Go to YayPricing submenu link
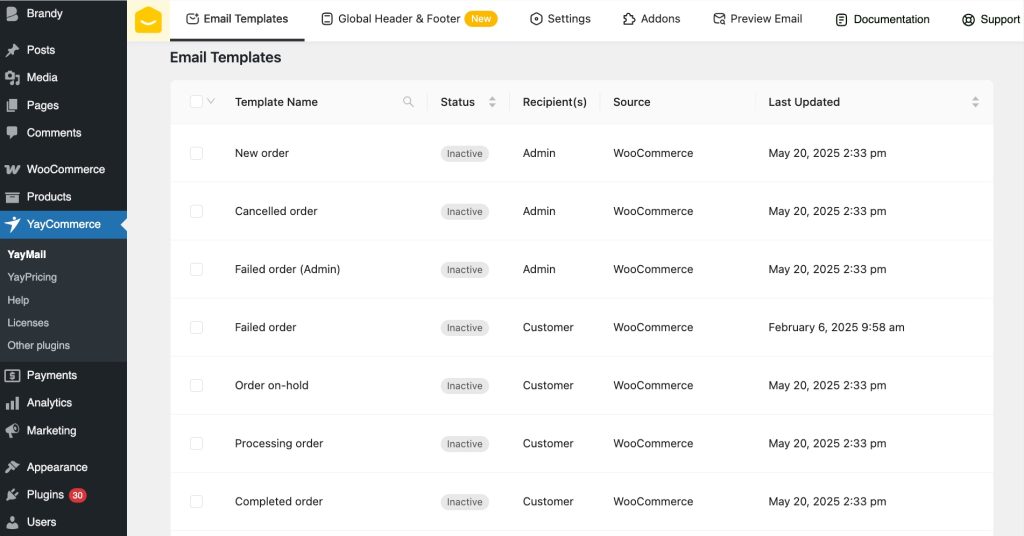The image size is (1024, 536). click(x=32, y=277)
